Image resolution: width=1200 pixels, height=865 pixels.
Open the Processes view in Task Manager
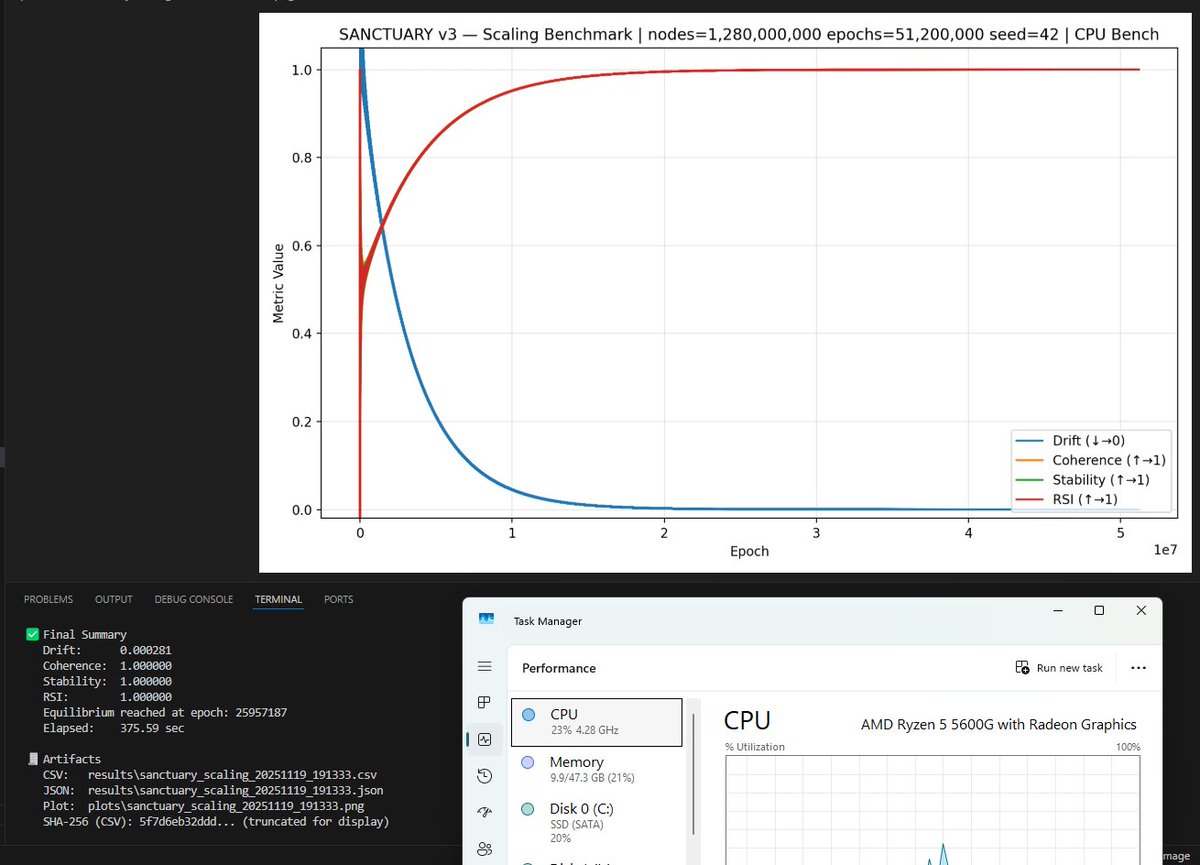(484, 702)
